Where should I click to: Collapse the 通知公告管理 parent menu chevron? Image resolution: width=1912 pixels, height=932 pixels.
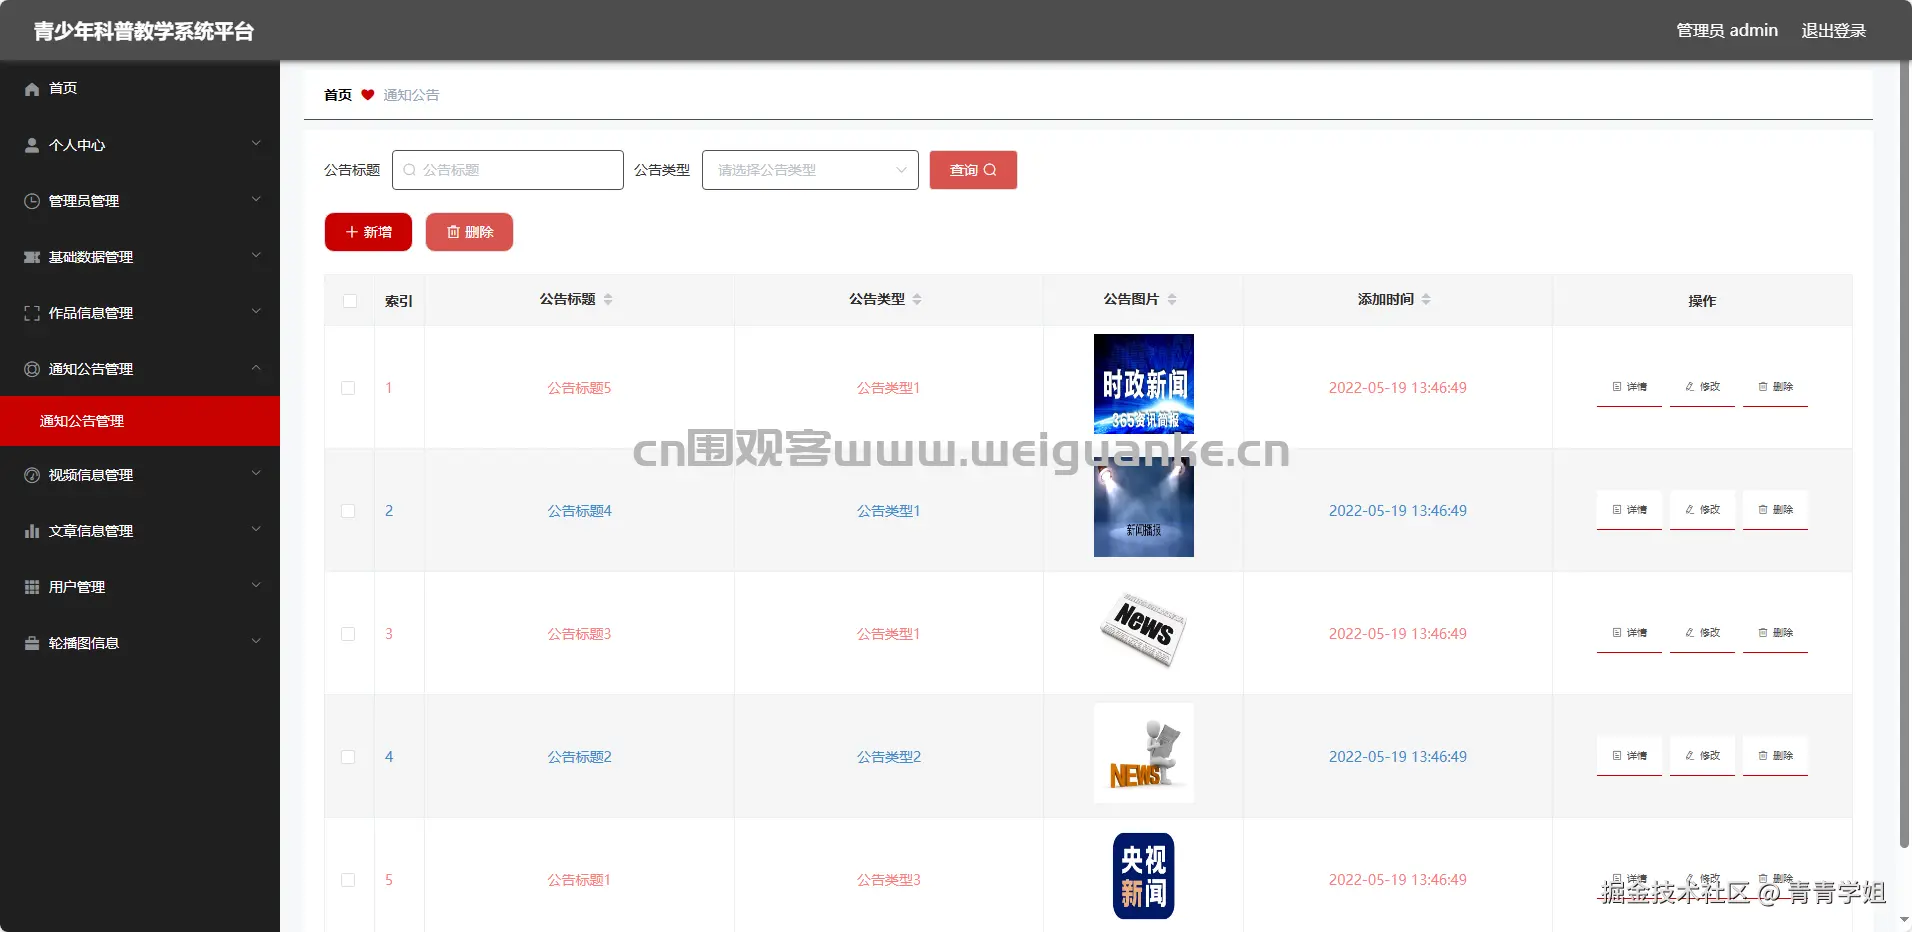tap(256, 368)
